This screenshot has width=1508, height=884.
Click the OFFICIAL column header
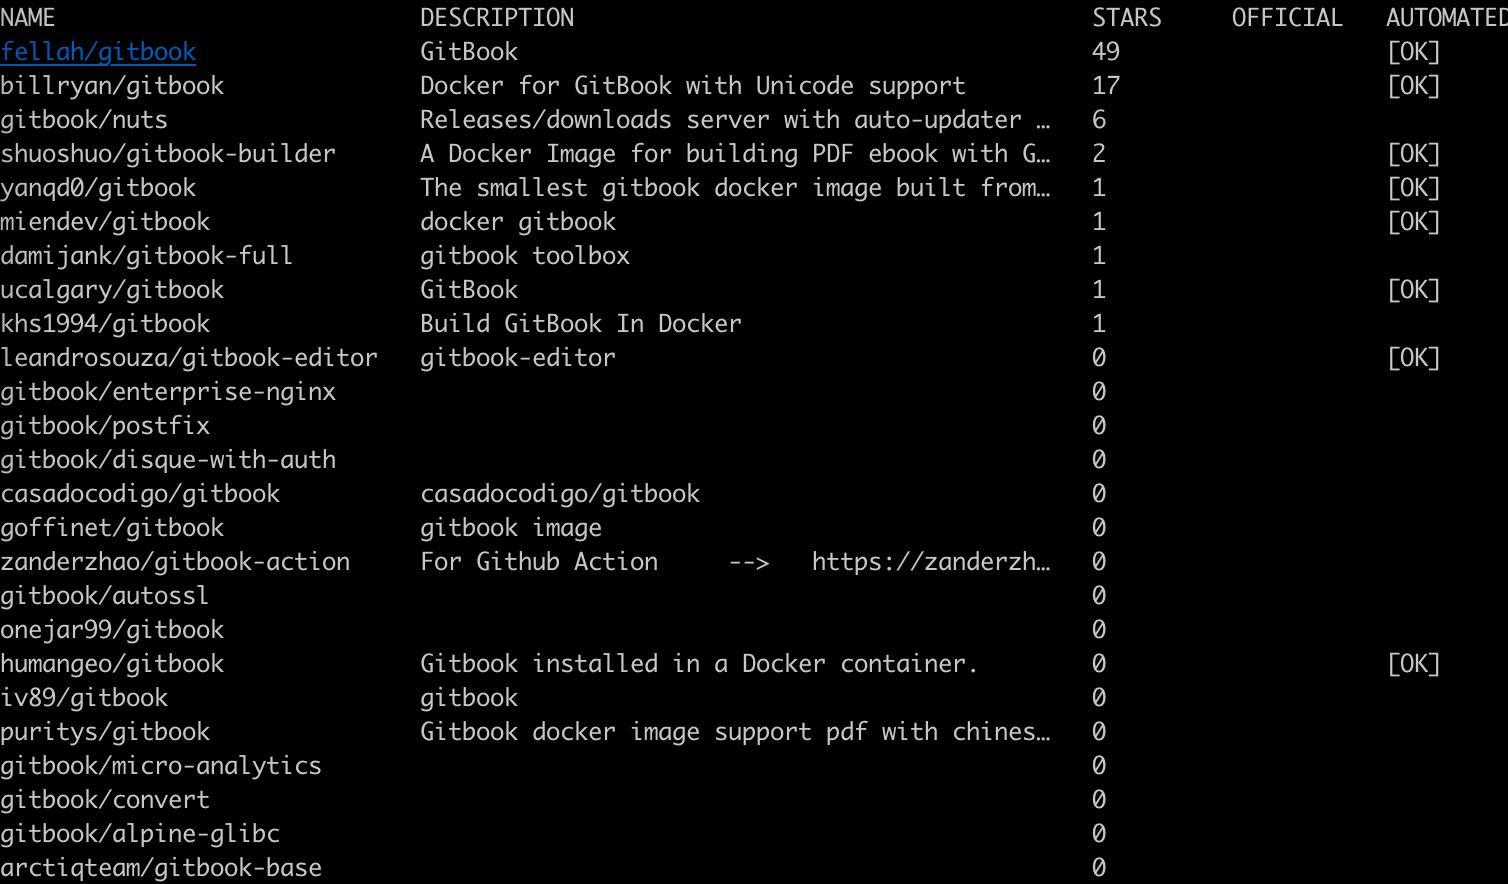coord(1286,18)
